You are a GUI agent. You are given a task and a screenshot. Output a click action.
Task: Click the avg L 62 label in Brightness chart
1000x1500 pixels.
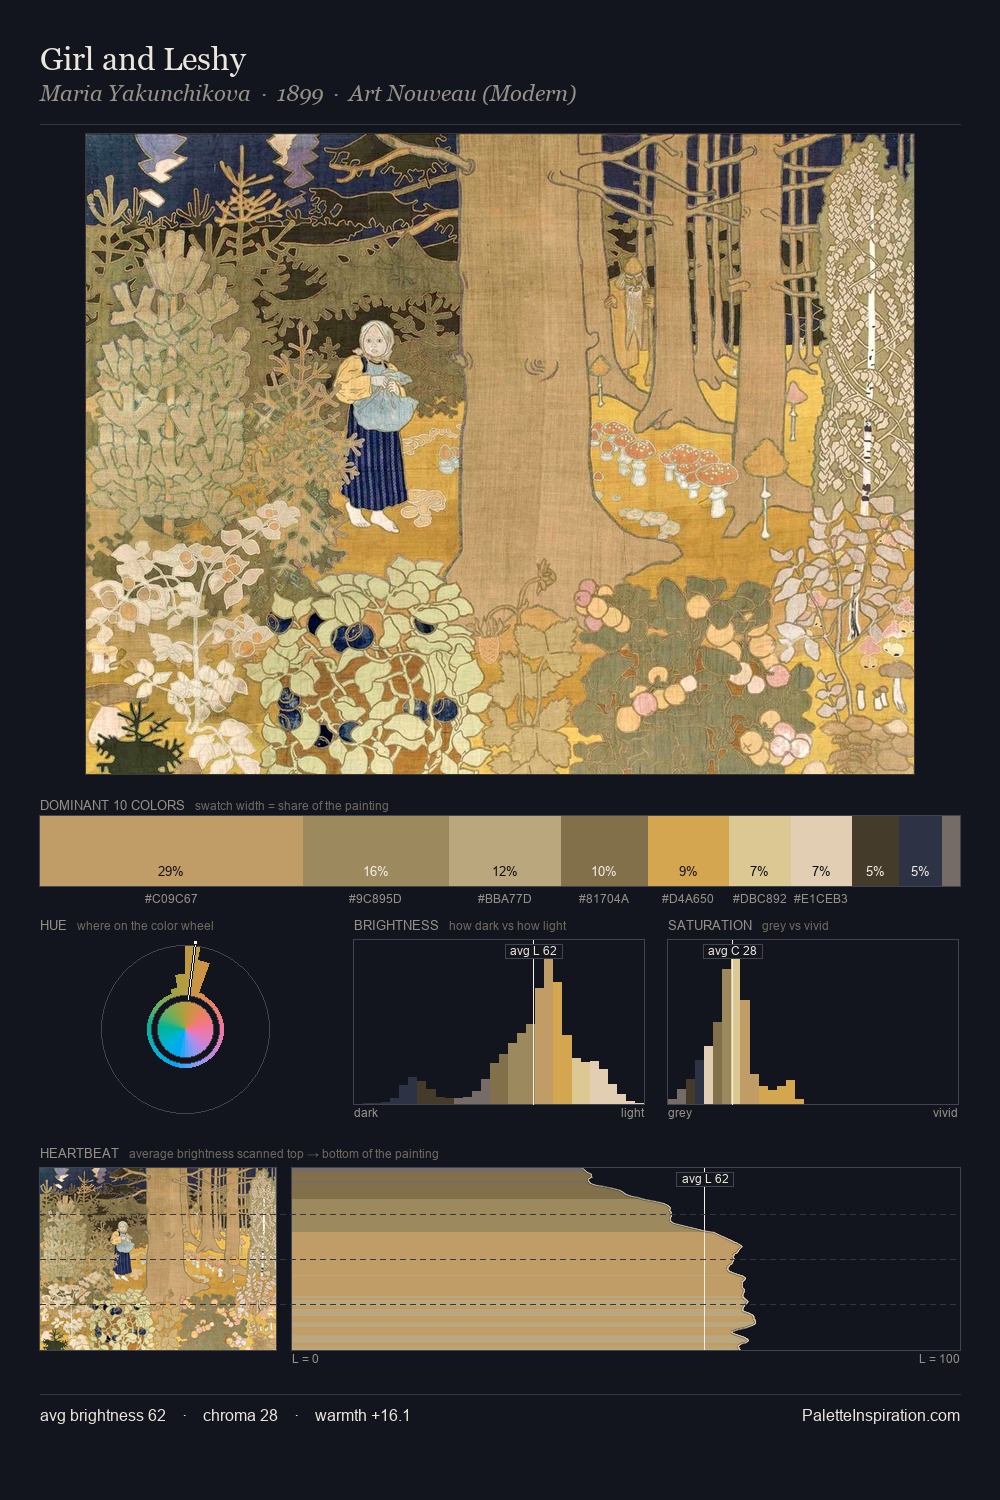533,951
